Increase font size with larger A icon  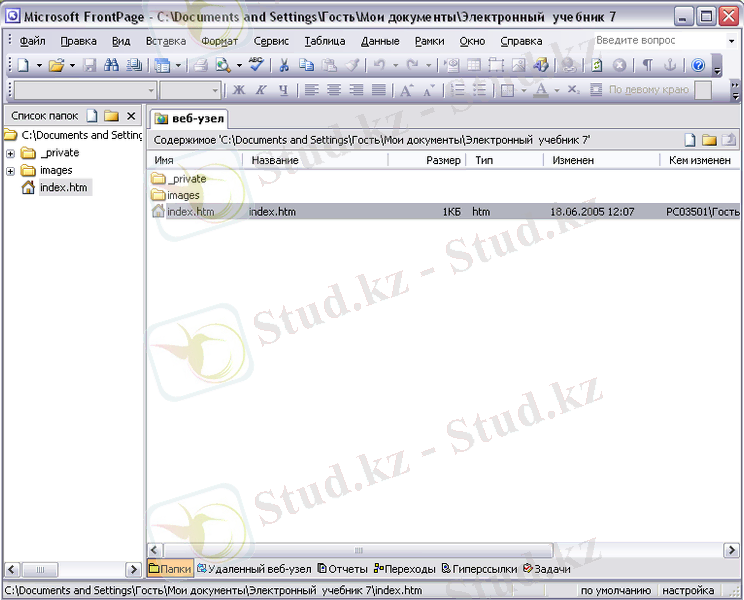tap(407, 90)
